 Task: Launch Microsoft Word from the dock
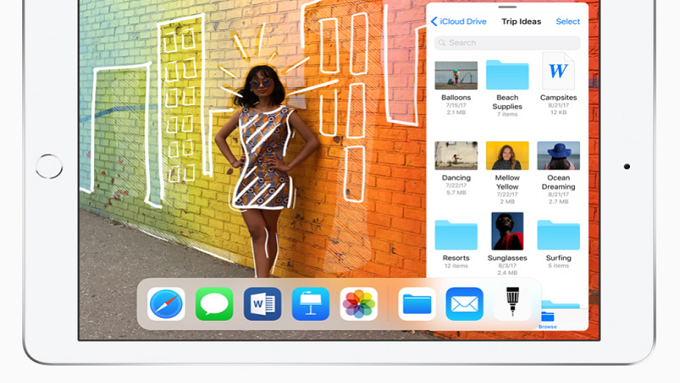[x=262, y=304]
